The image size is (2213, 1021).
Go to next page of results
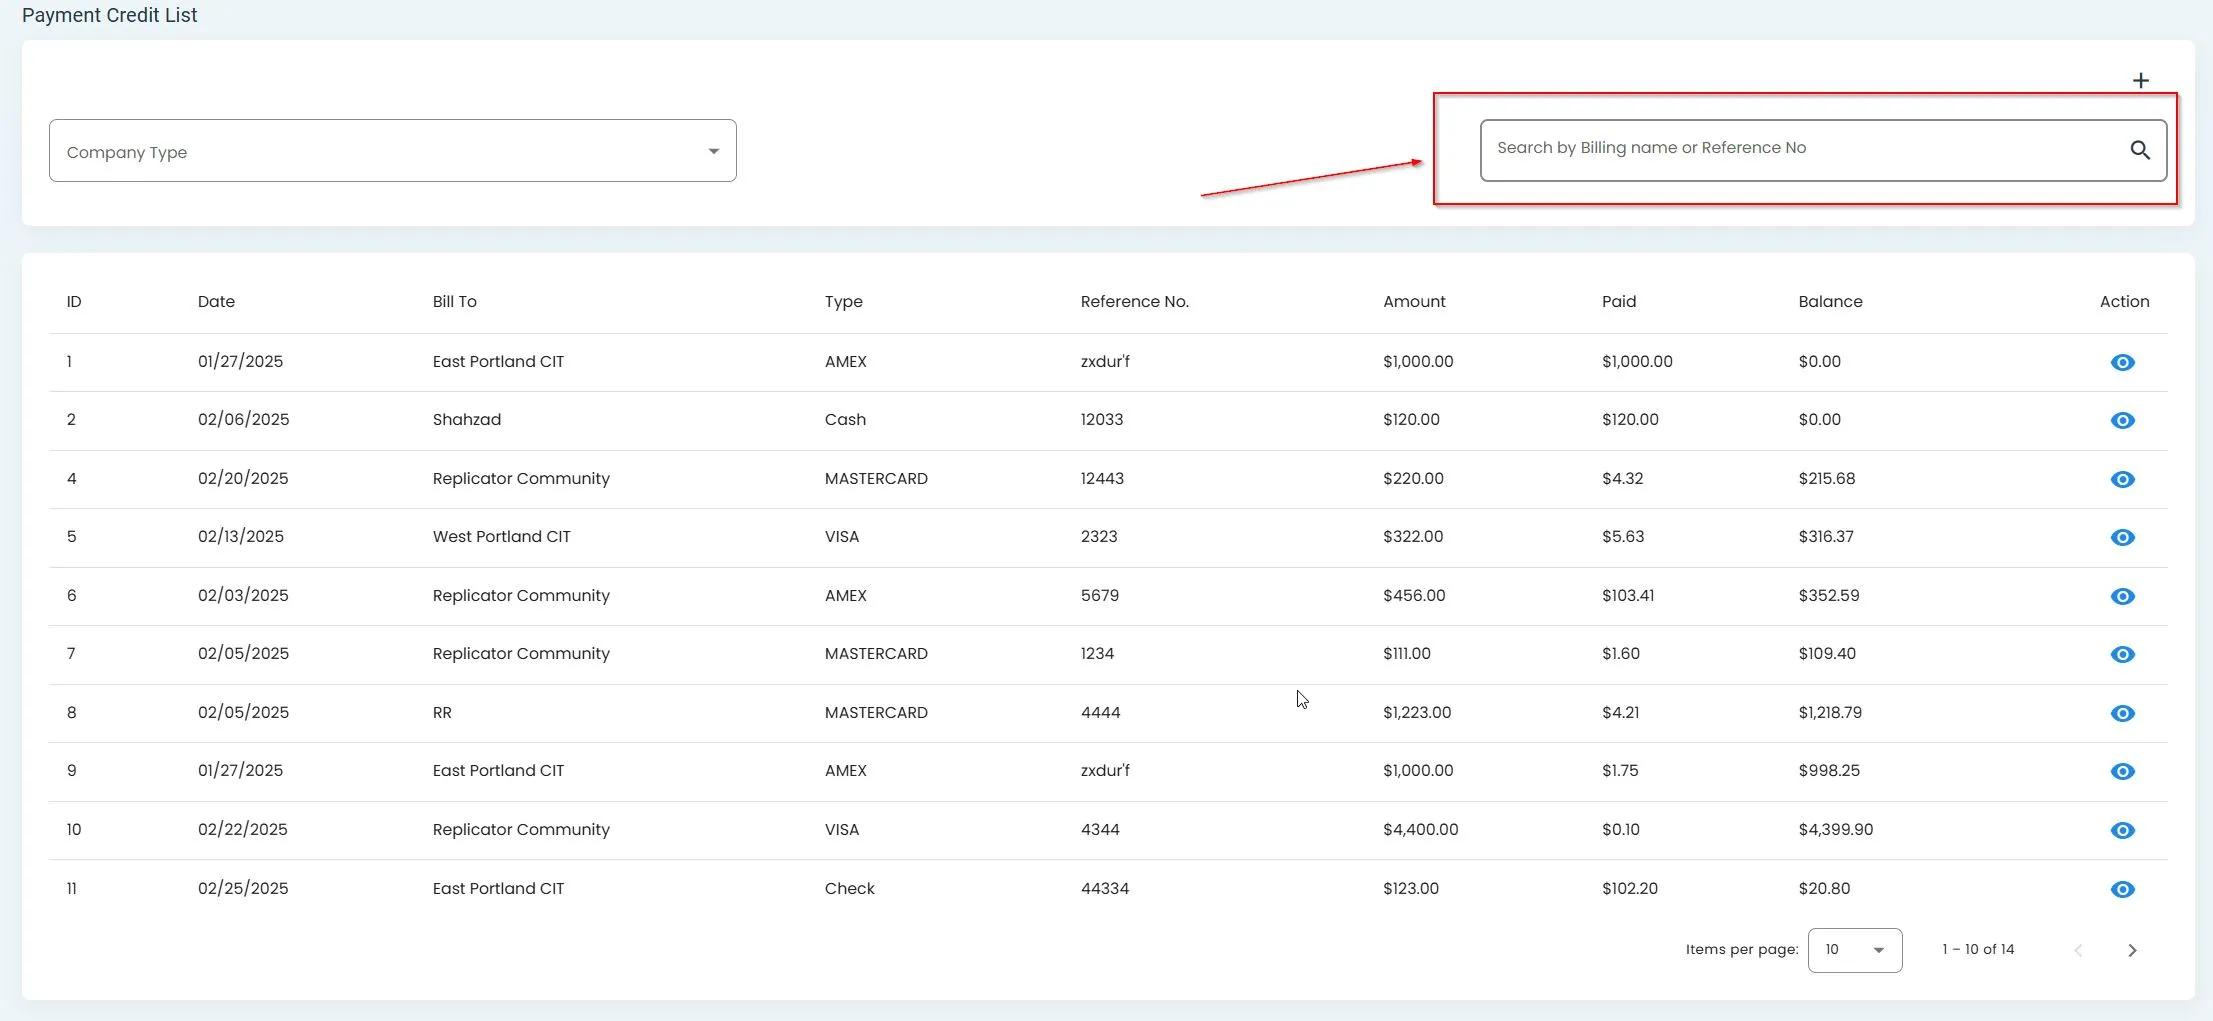pos(2131,950)
